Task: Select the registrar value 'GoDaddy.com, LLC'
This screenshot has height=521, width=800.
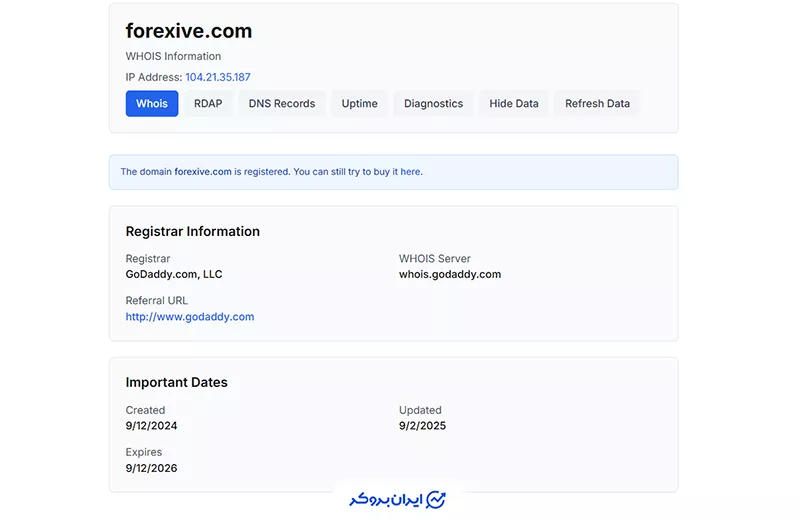Action: [x=174, y=275]
